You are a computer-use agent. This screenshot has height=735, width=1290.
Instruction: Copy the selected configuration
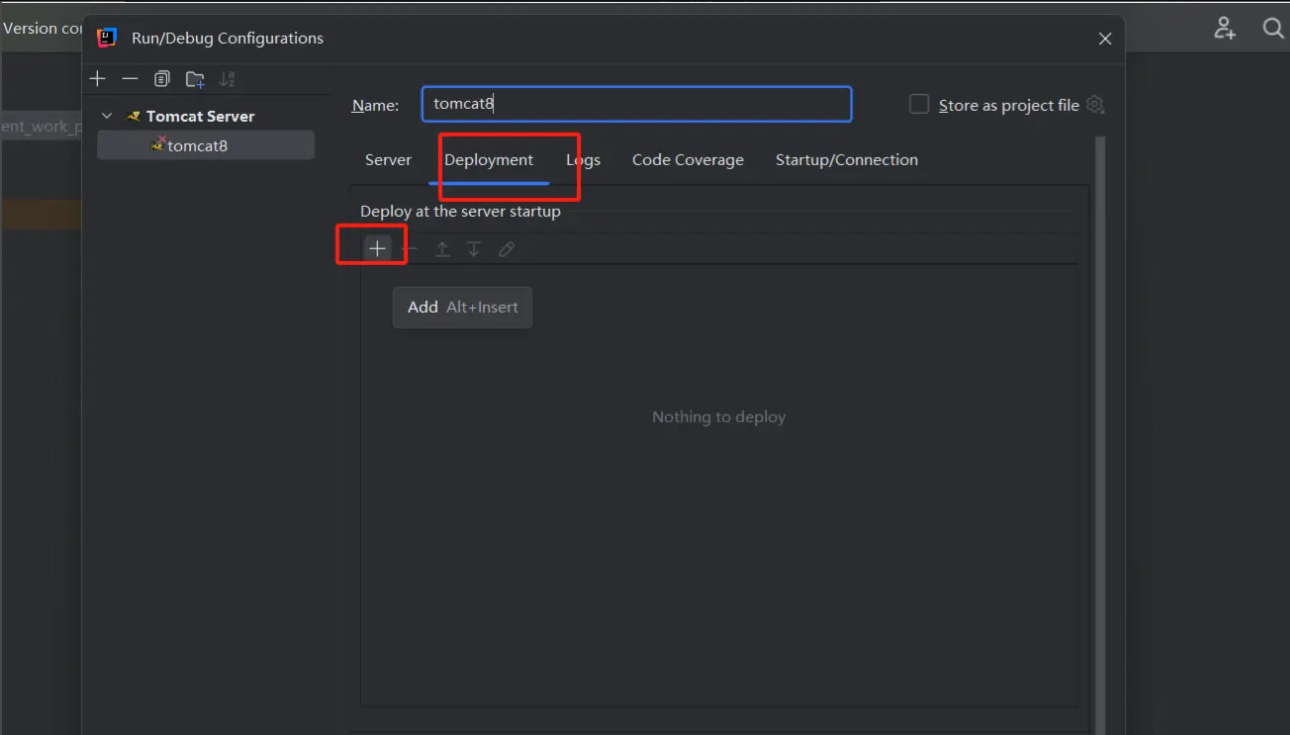pos(162,79)
